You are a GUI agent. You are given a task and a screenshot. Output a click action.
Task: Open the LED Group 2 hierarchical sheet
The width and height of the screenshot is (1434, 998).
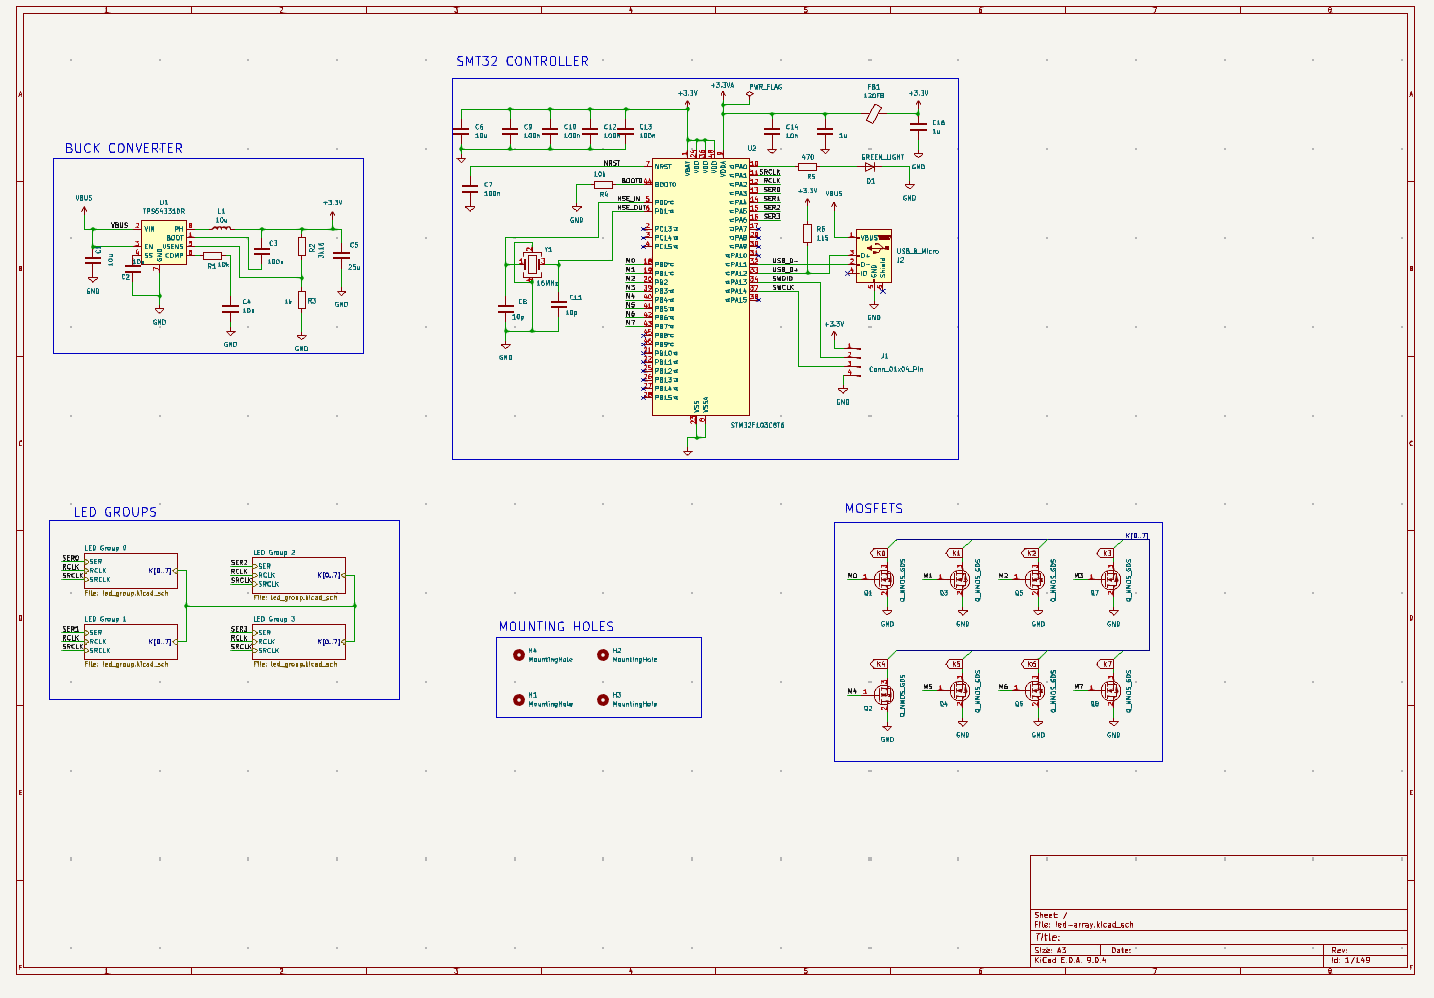coord(299,576)
